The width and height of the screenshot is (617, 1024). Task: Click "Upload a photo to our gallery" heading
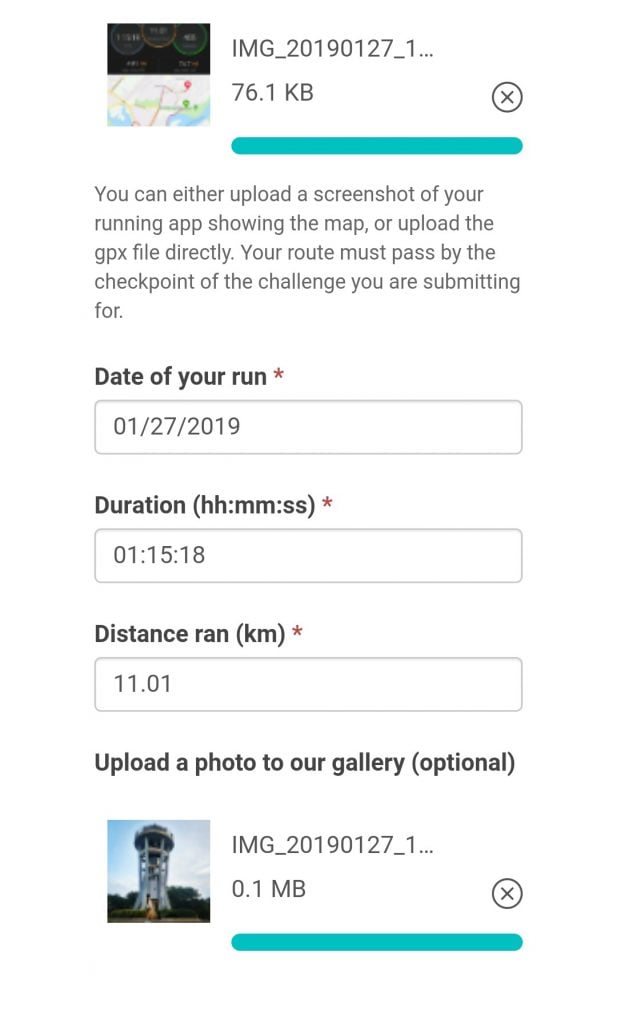tap(304, 763)
